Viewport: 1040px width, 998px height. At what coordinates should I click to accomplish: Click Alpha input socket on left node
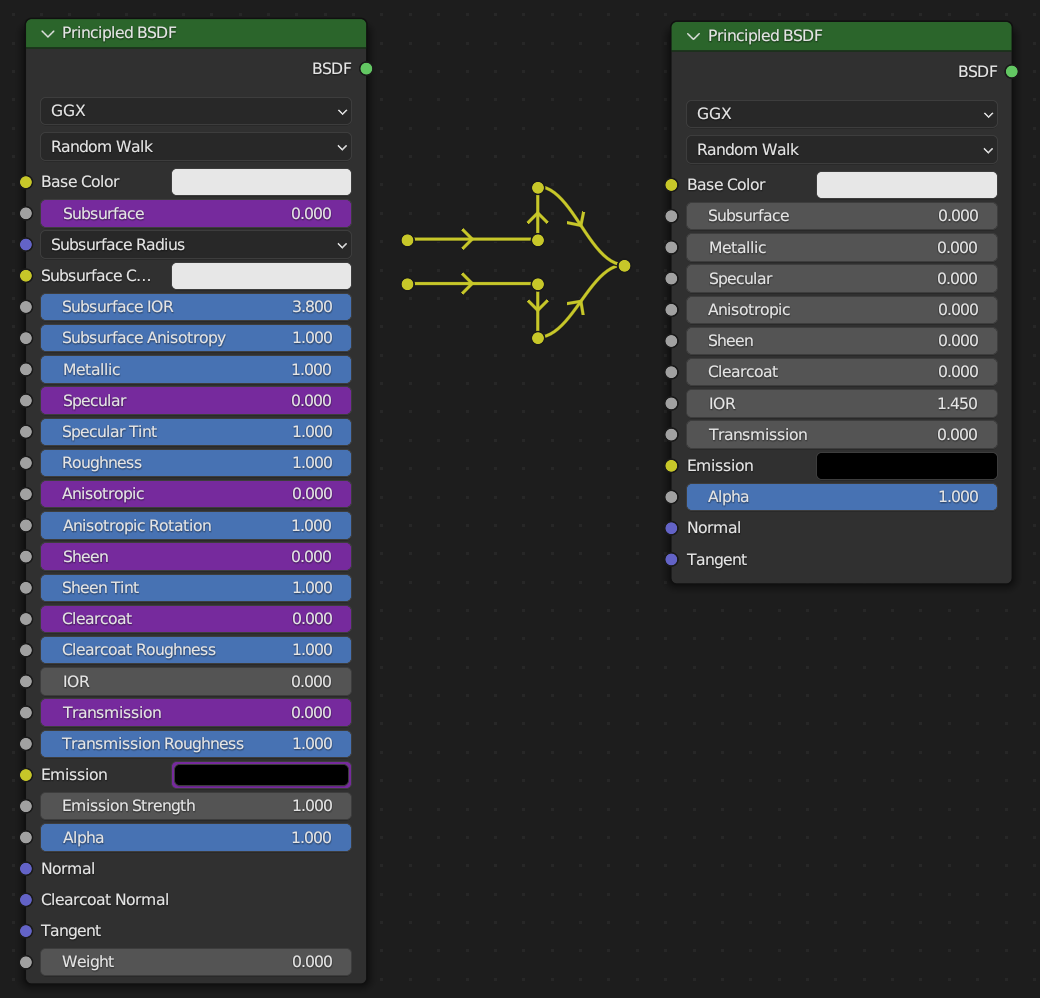coord(26,838)
